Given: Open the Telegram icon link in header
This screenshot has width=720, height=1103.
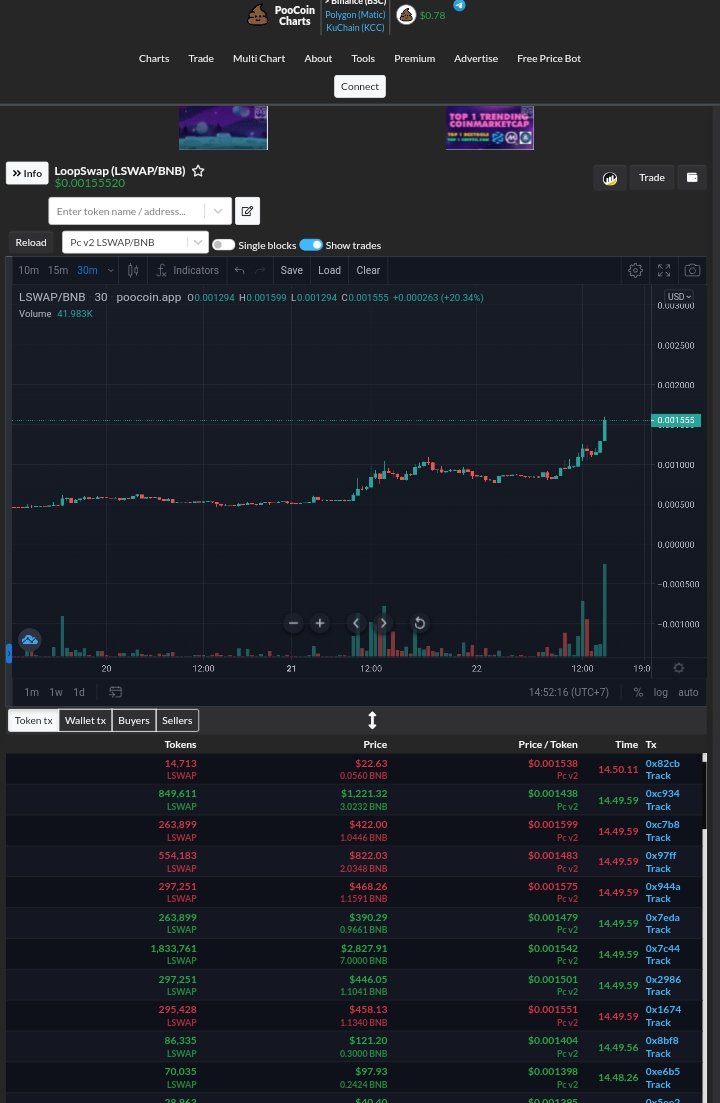Looking at the screenshot, I should coord(459,5).
